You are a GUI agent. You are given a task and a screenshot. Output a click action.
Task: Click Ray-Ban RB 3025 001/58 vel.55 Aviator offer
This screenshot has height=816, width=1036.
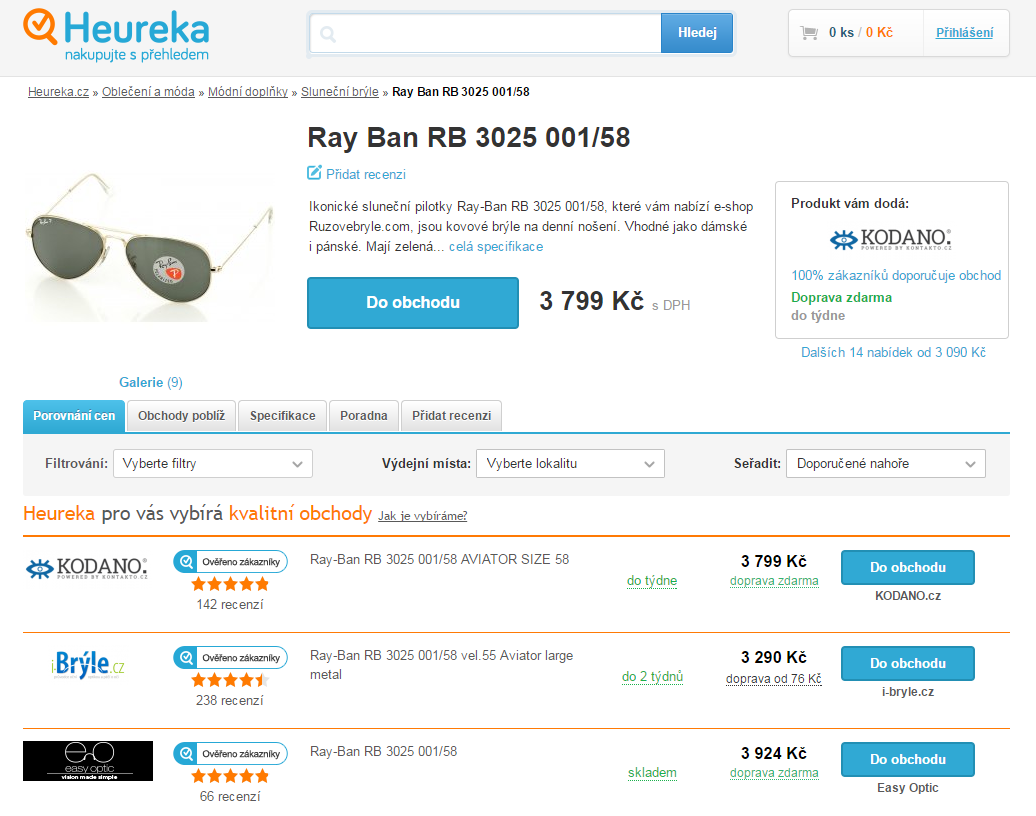coord(441,665)
